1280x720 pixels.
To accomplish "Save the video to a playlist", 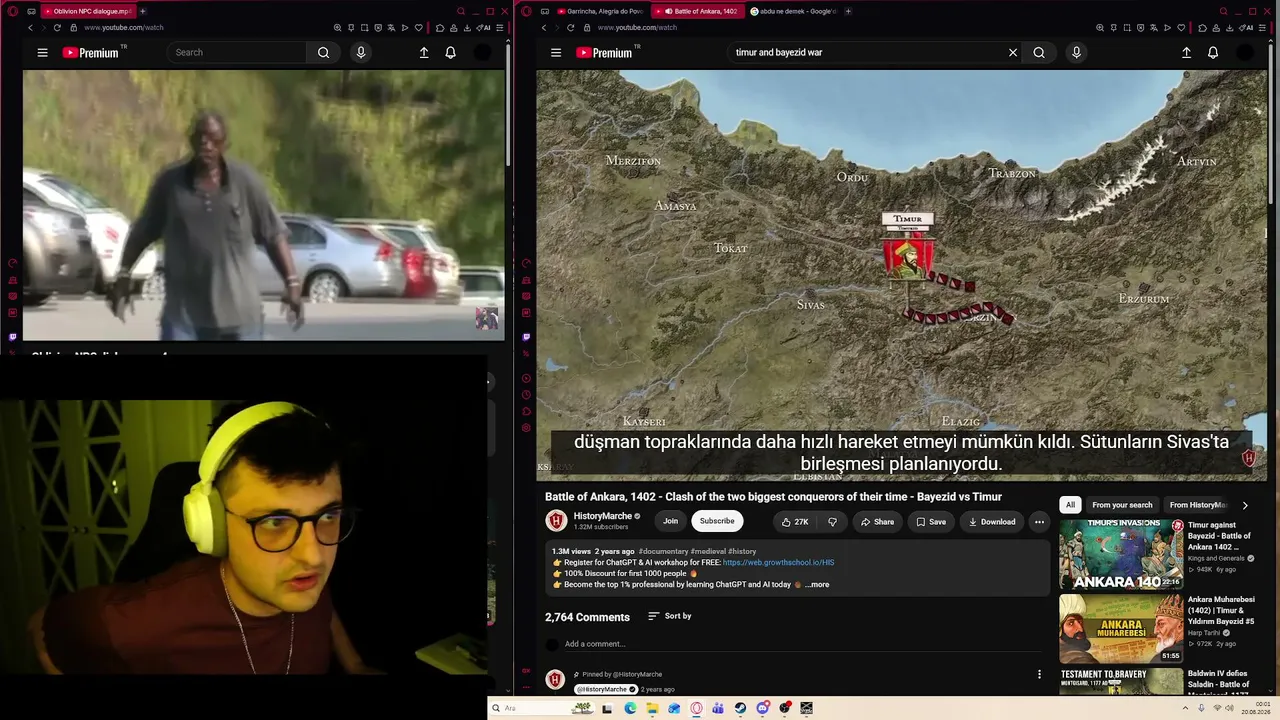I will (929, 522).
